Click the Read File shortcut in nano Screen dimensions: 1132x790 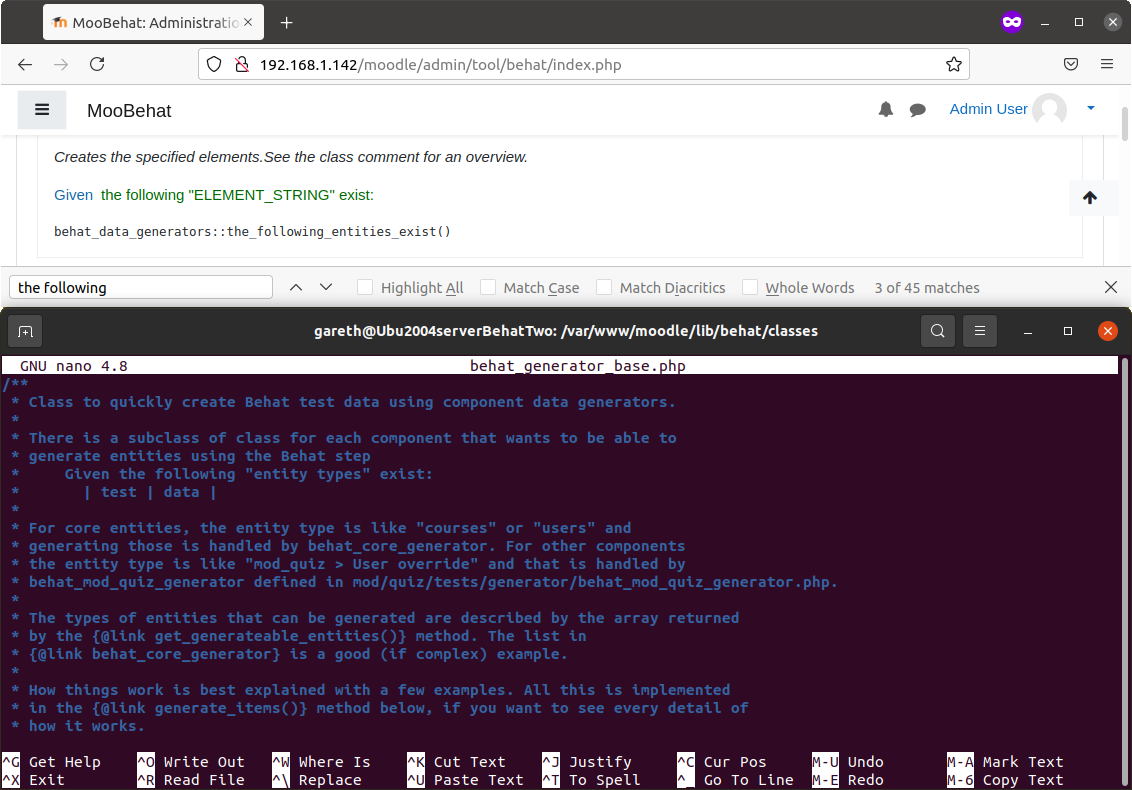click(191, 780)
